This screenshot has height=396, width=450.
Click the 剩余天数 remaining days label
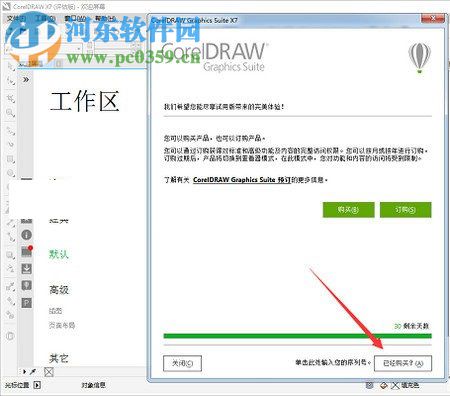416,326
